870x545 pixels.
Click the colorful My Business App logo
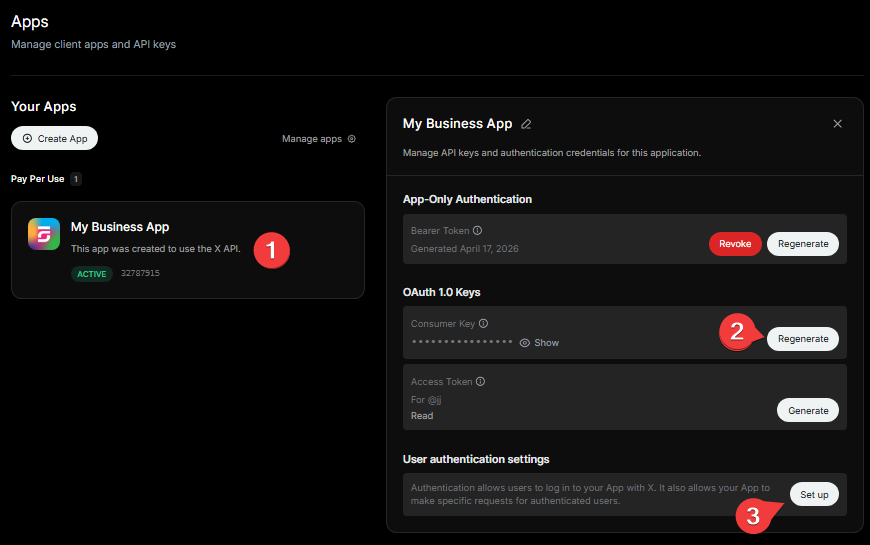44,234
